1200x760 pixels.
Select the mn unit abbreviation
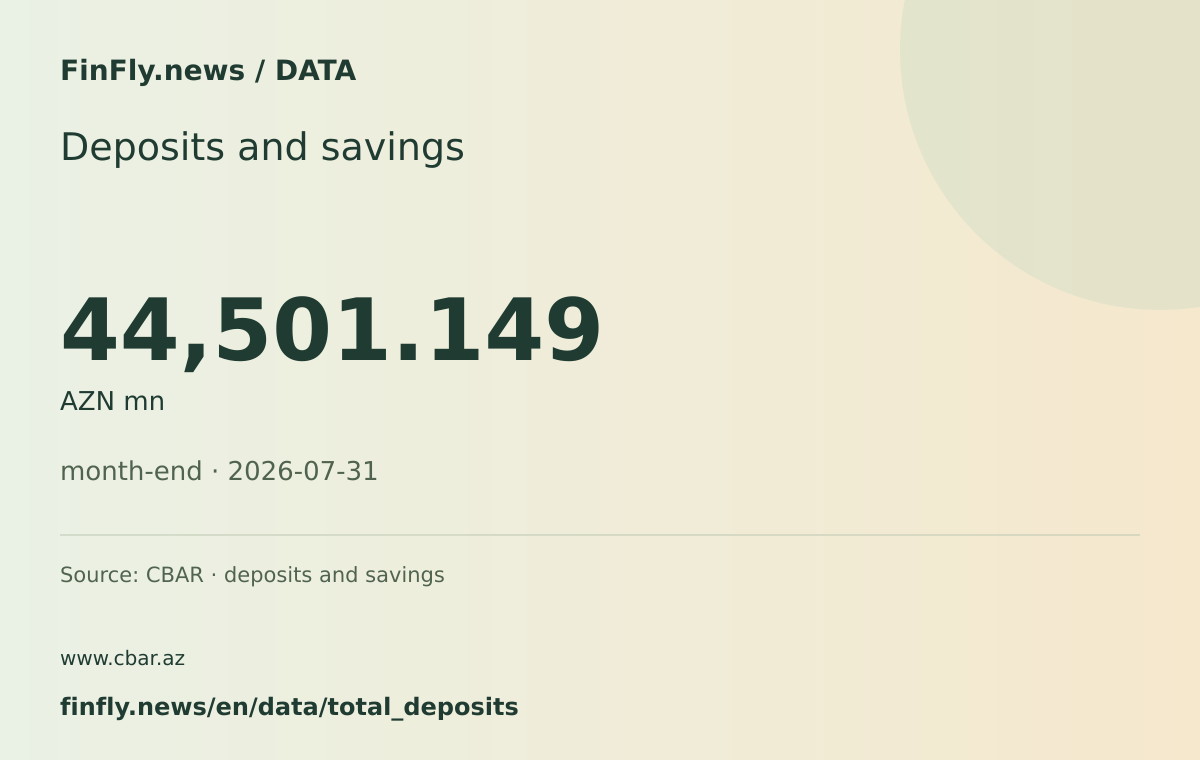click(x=144, y=403)
